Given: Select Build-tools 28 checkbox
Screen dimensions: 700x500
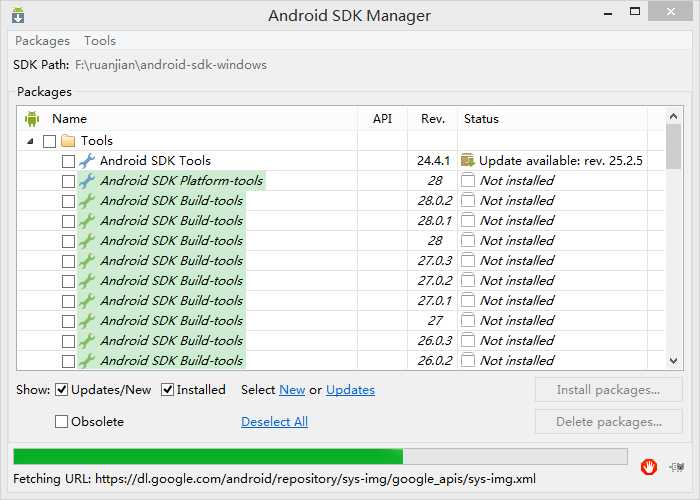Looking at the screenshot, I should coord(68,241).
